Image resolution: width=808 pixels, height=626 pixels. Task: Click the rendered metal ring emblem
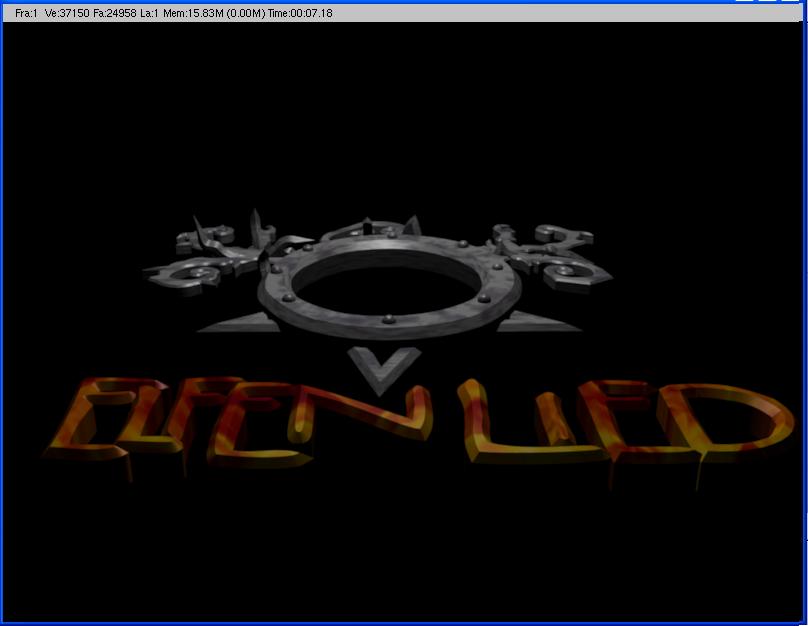pyautogui.click(x=379, y=301)
